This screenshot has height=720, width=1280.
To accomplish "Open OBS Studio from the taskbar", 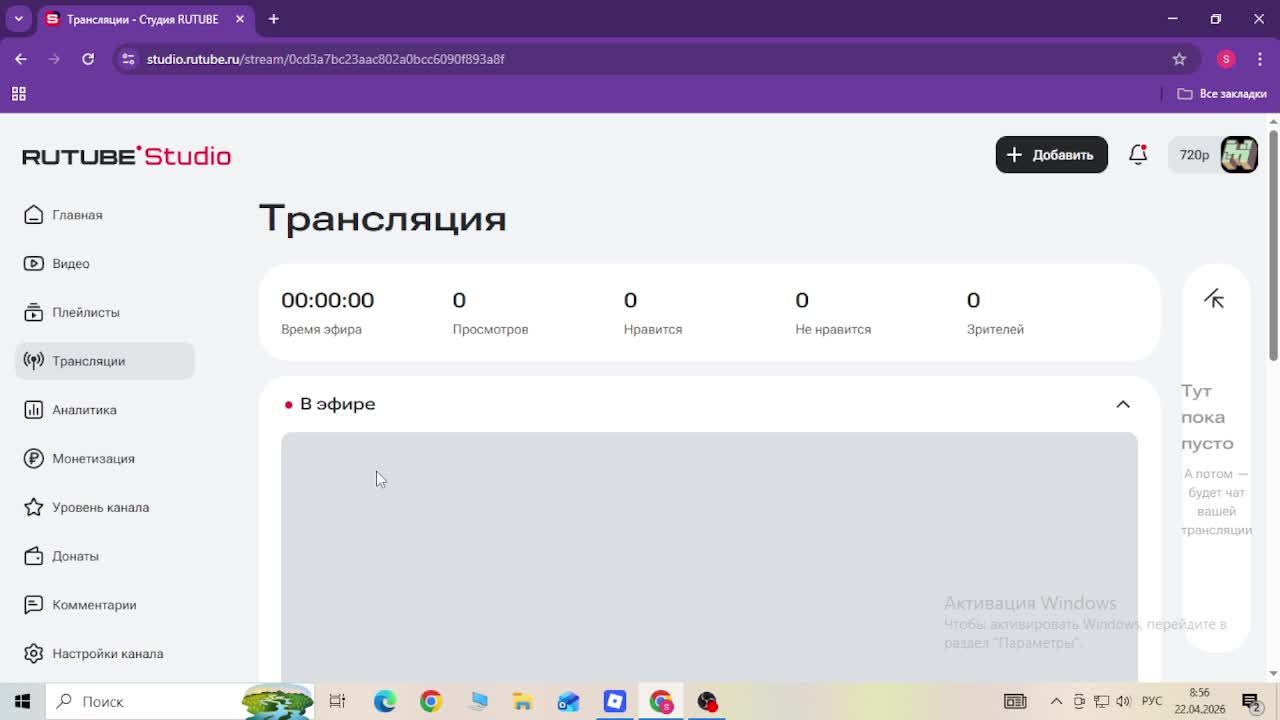I will [x=707, y=701].
